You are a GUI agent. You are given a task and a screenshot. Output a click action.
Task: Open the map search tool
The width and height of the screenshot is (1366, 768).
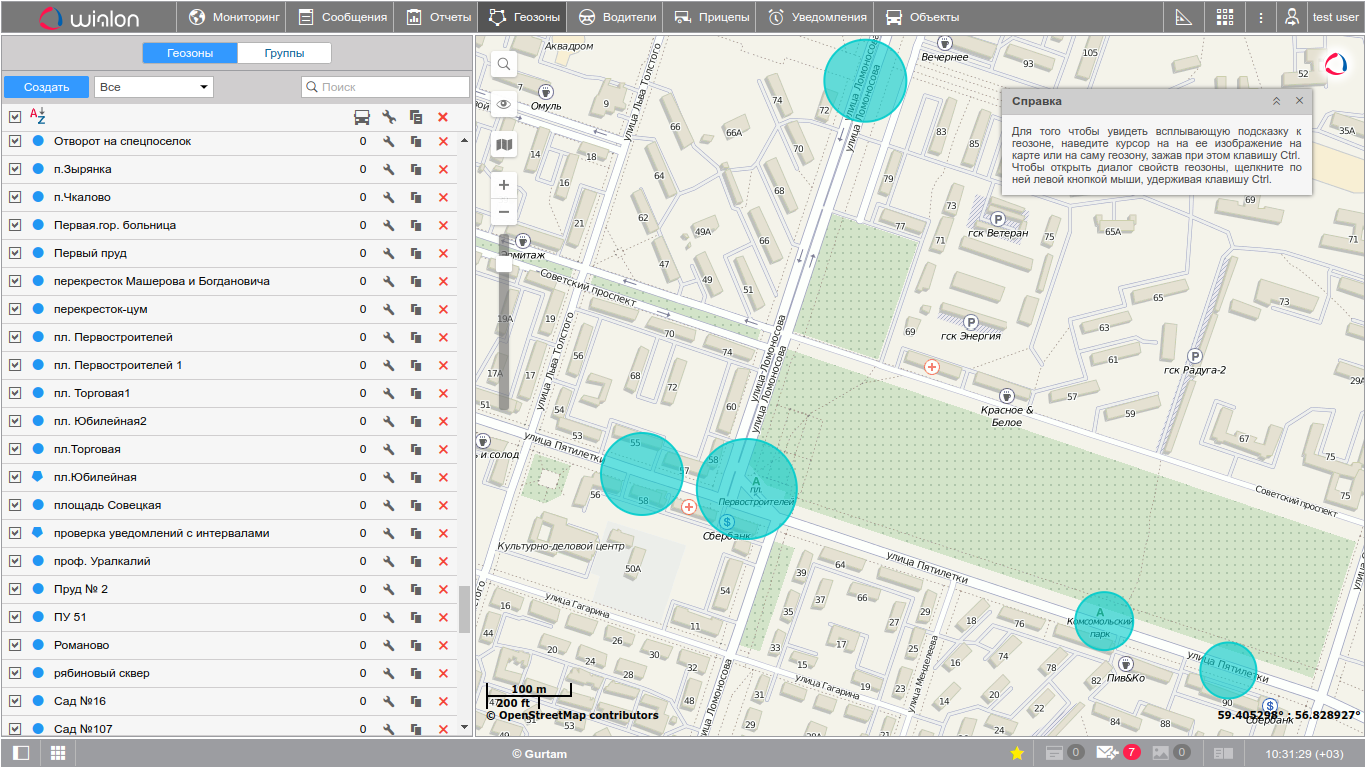tap(504, 64)
